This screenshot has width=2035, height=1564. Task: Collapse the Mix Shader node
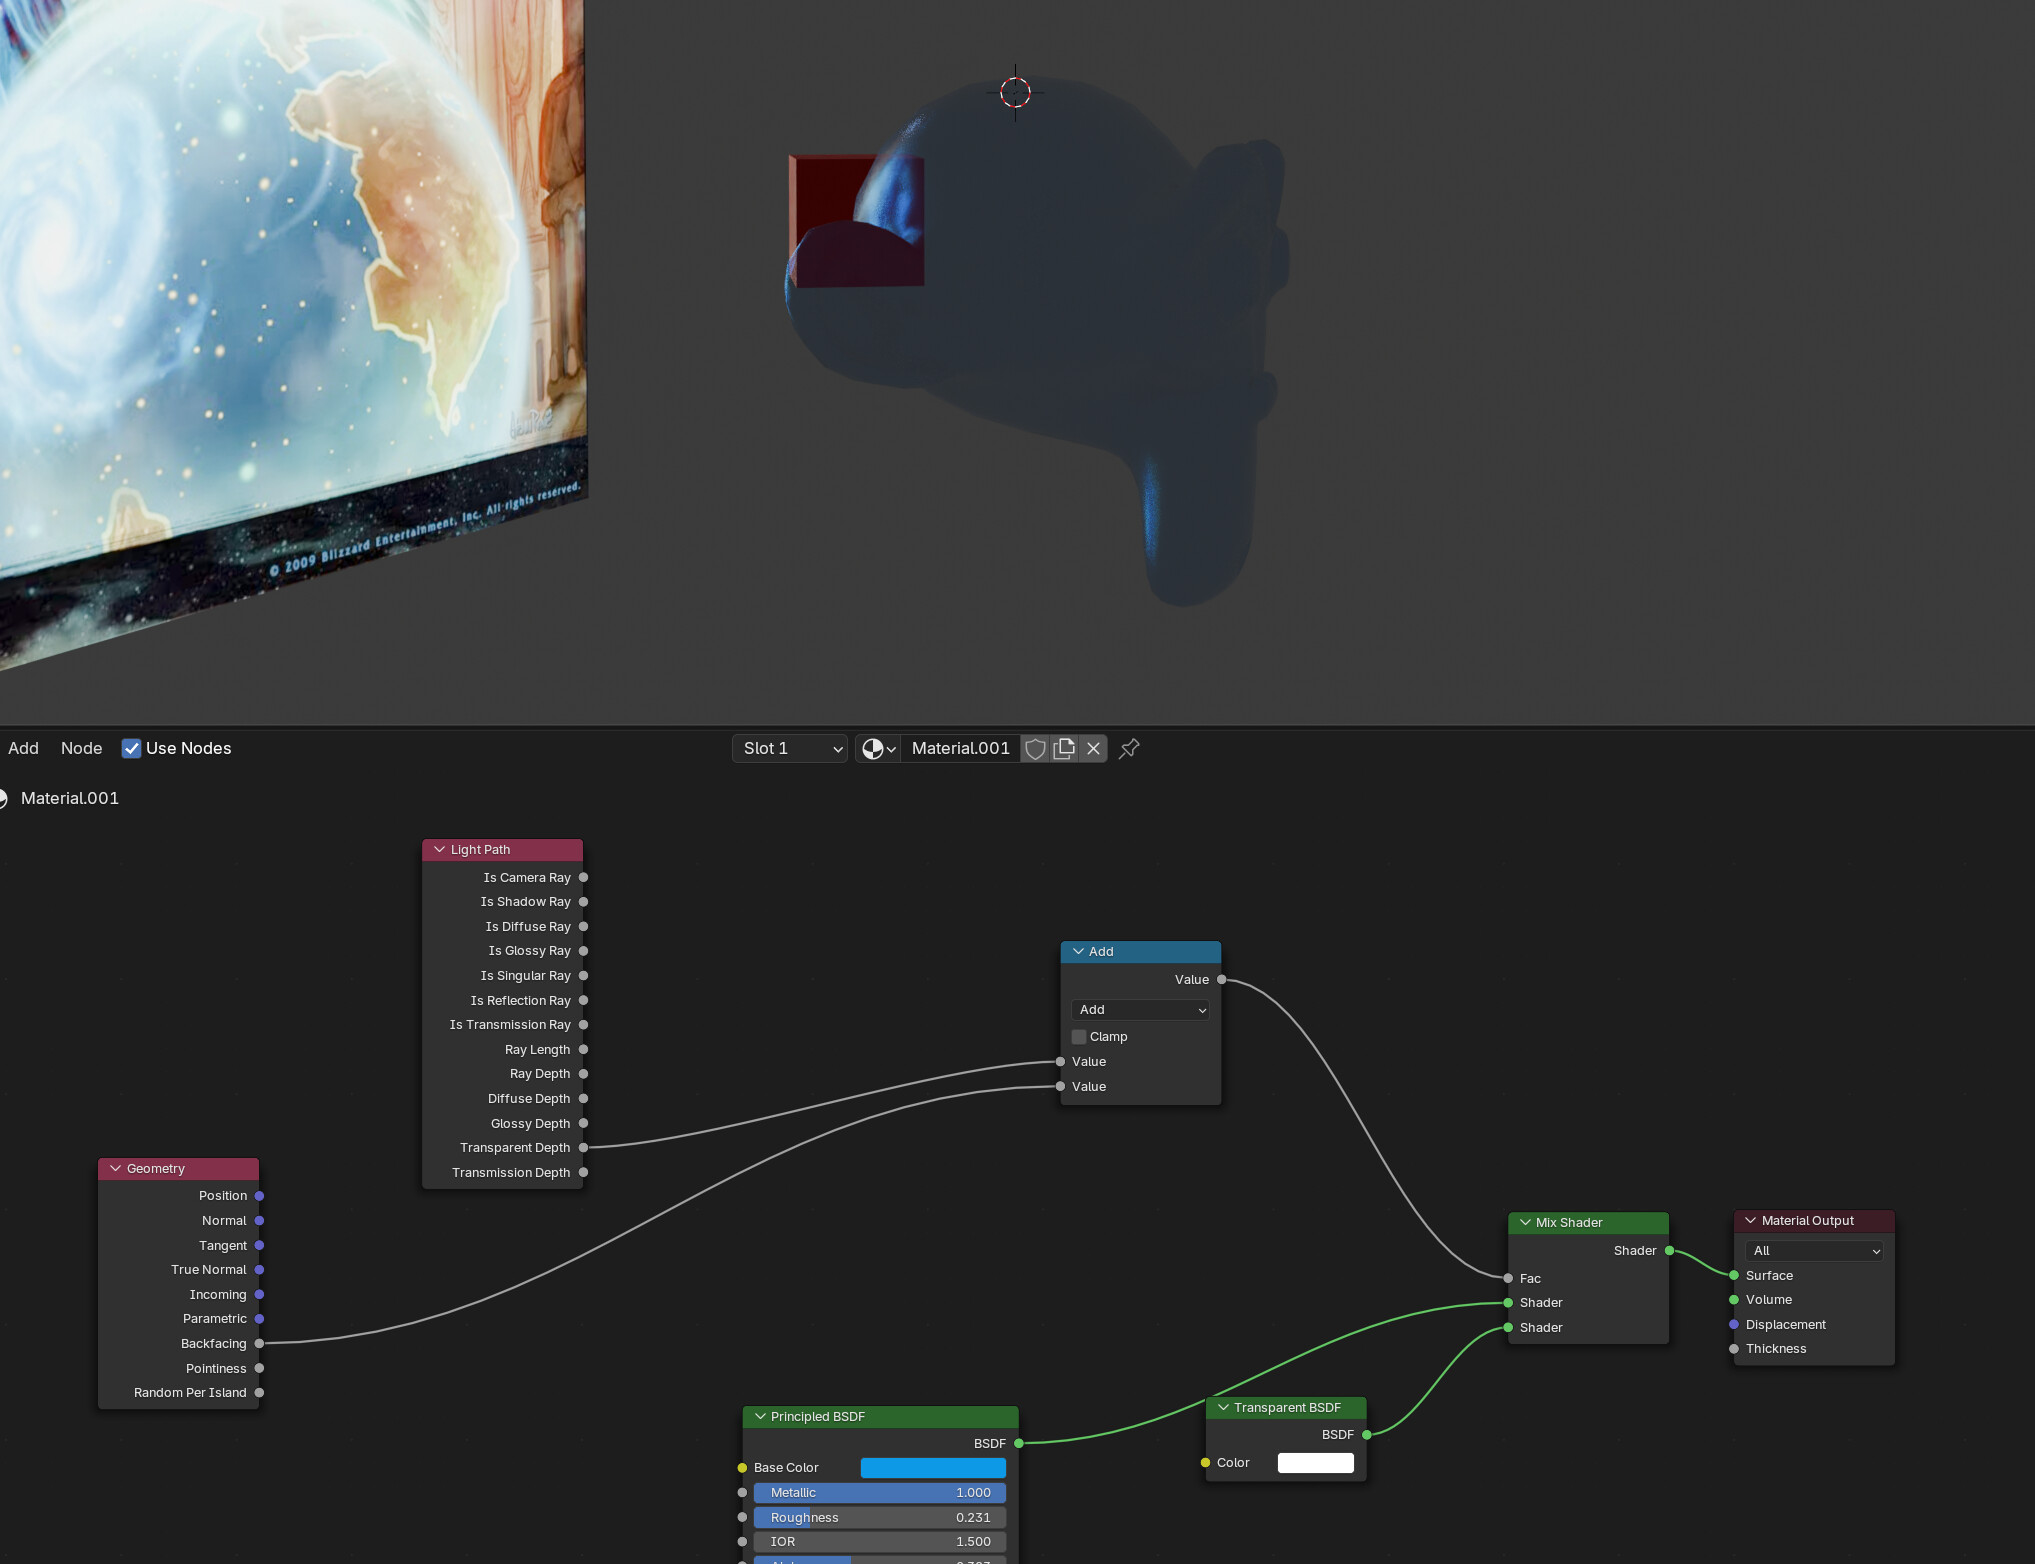pyautogui.click(x=1525, y=1223)
